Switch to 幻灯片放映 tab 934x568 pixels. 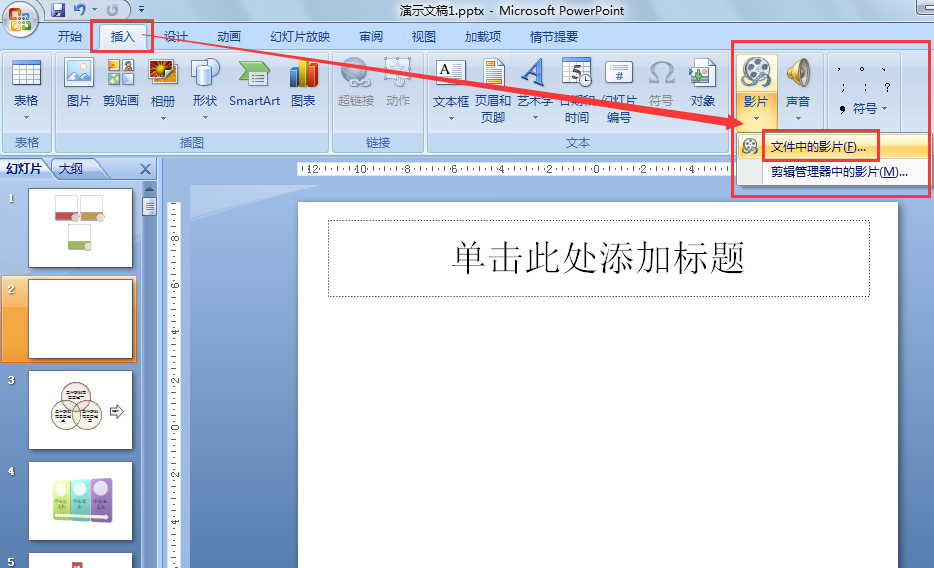click(x=300, y=36)
